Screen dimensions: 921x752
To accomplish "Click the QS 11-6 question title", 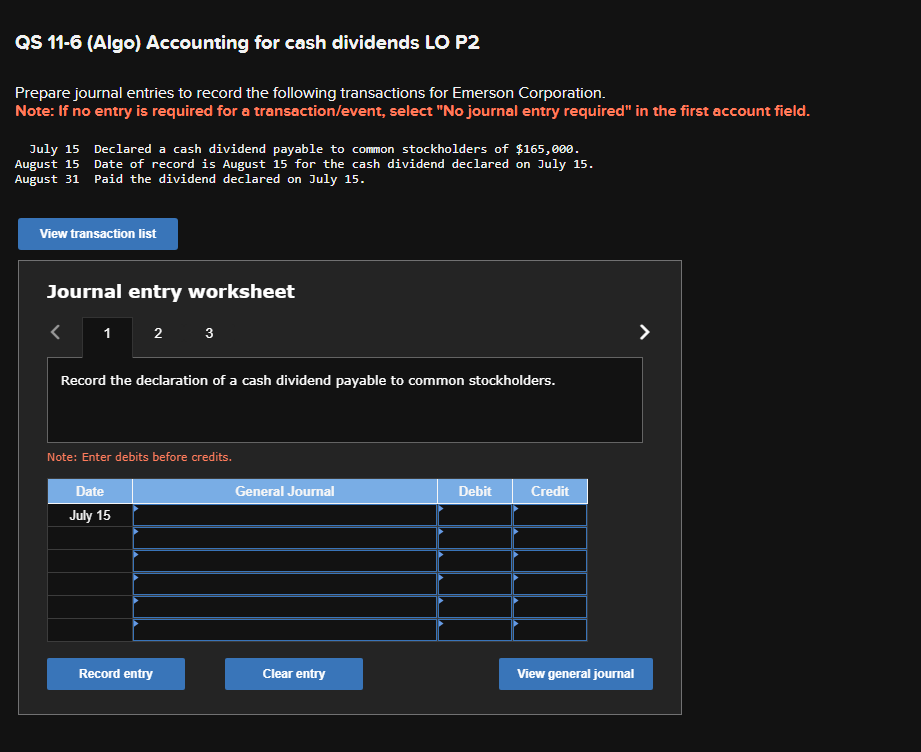I will pyautogui.click(x=247, y=42).
